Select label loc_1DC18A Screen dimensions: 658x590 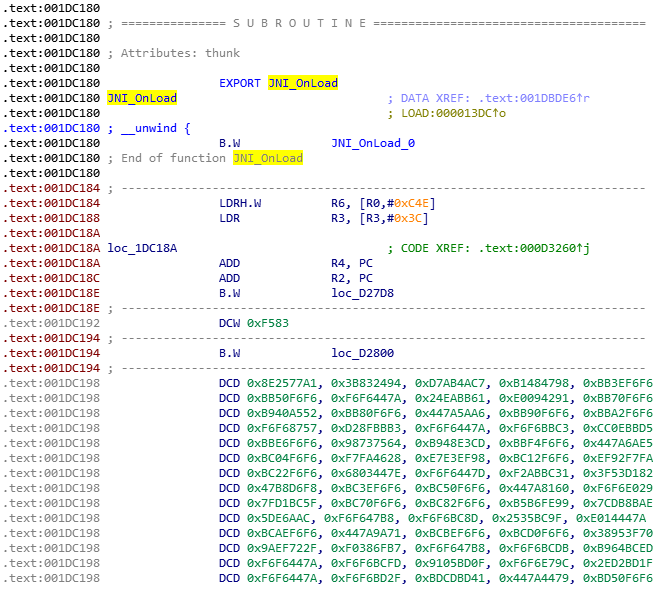(x=142, y=248)
